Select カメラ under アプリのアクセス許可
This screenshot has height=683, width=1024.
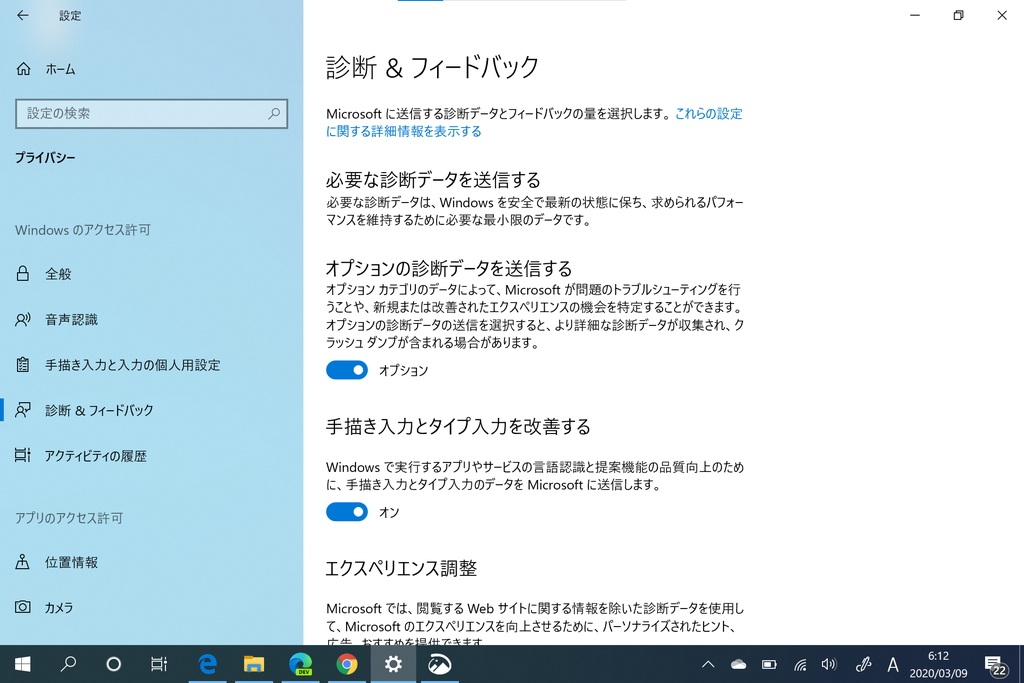click(58, 607)
